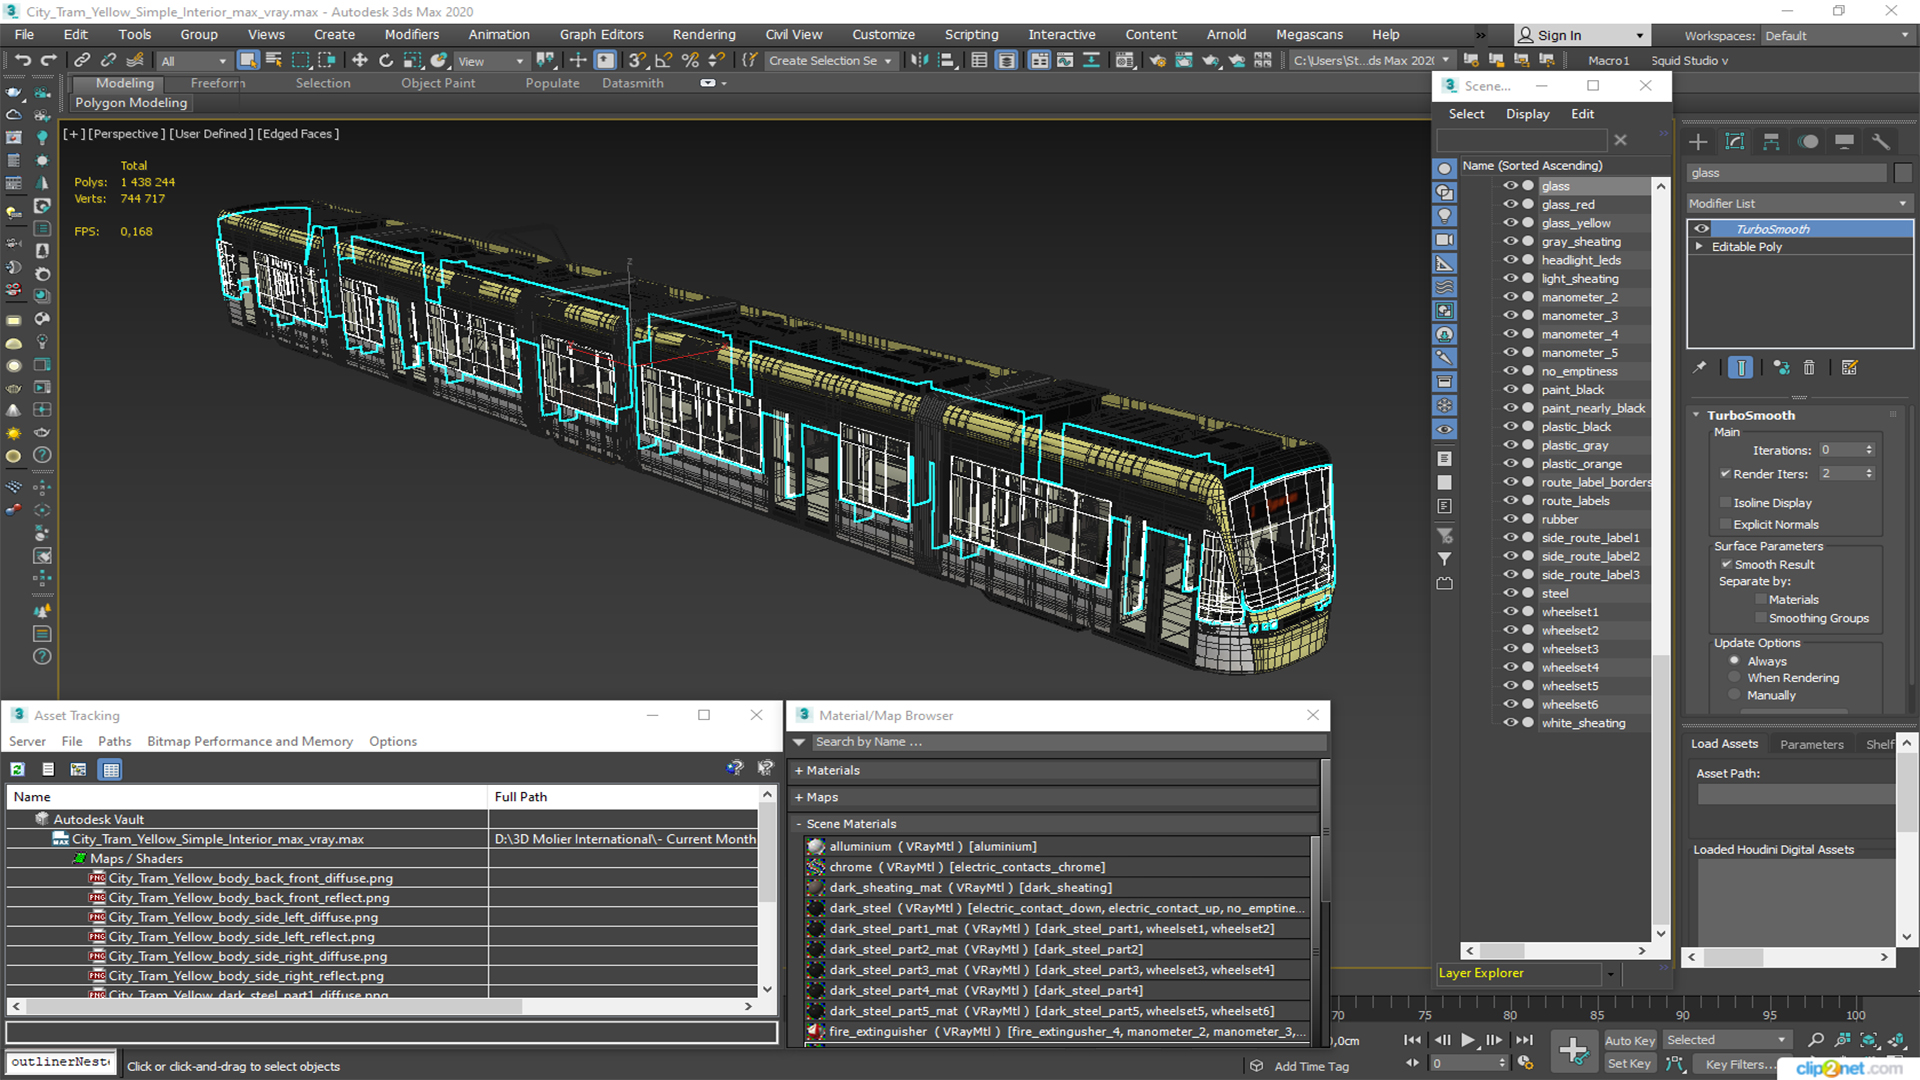Open the Workspaces Default dropdown
Screen dimensions: 1920x1080
[x=1837, y=35]
